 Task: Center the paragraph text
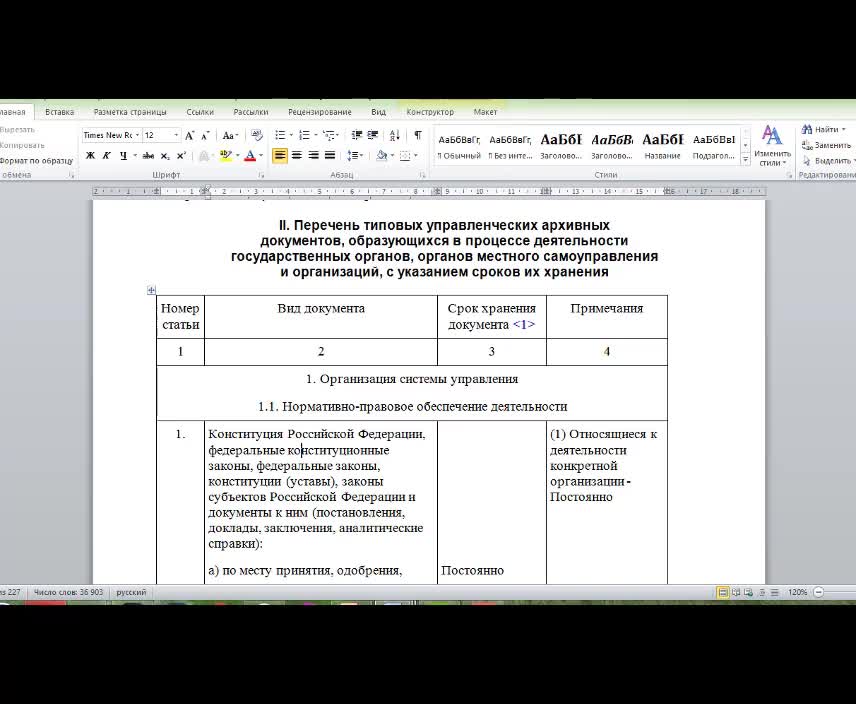click(296, 156)
